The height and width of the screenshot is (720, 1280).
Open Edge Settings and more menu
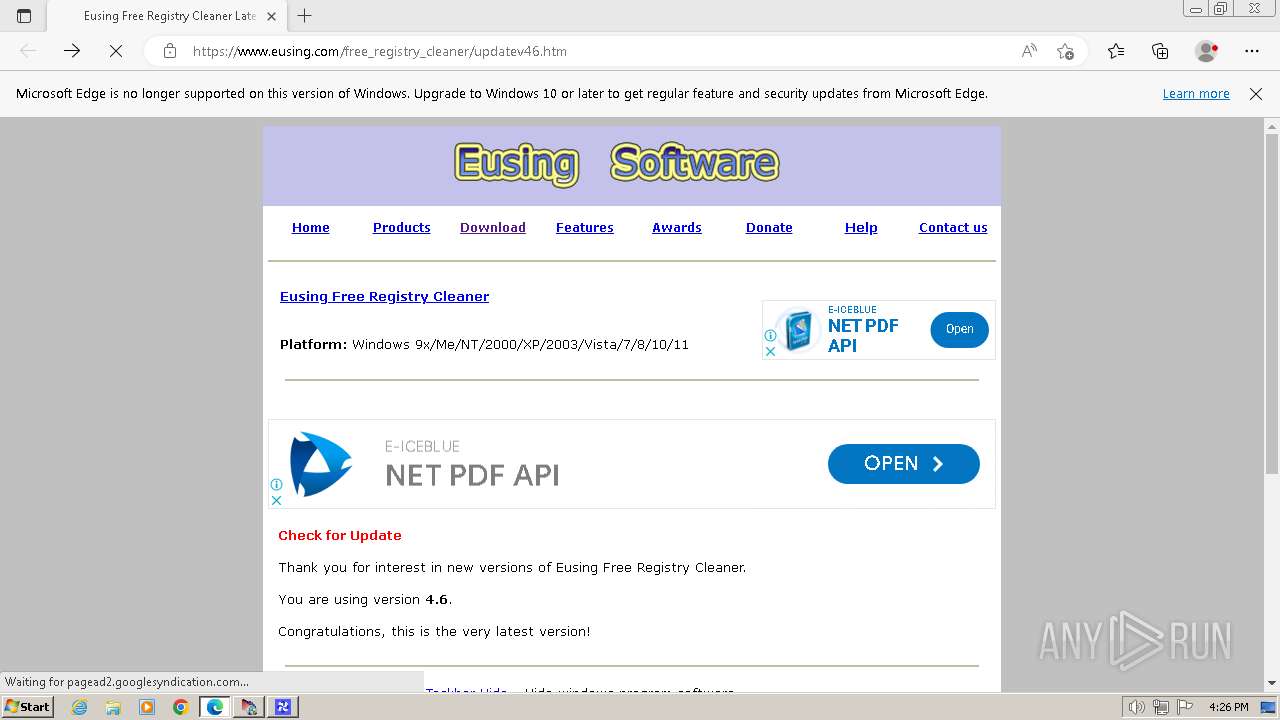point(1252,51)
